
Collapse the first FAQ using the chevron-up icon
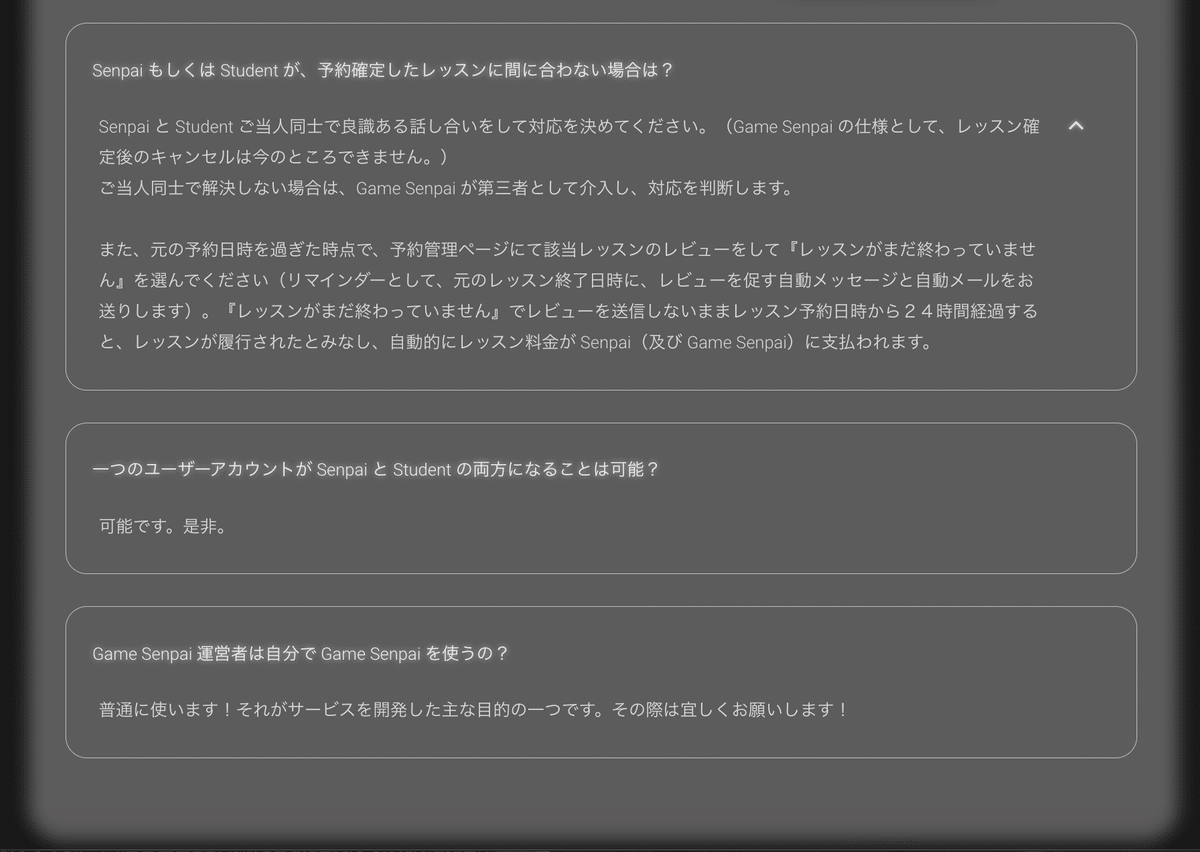point(1076,126)
